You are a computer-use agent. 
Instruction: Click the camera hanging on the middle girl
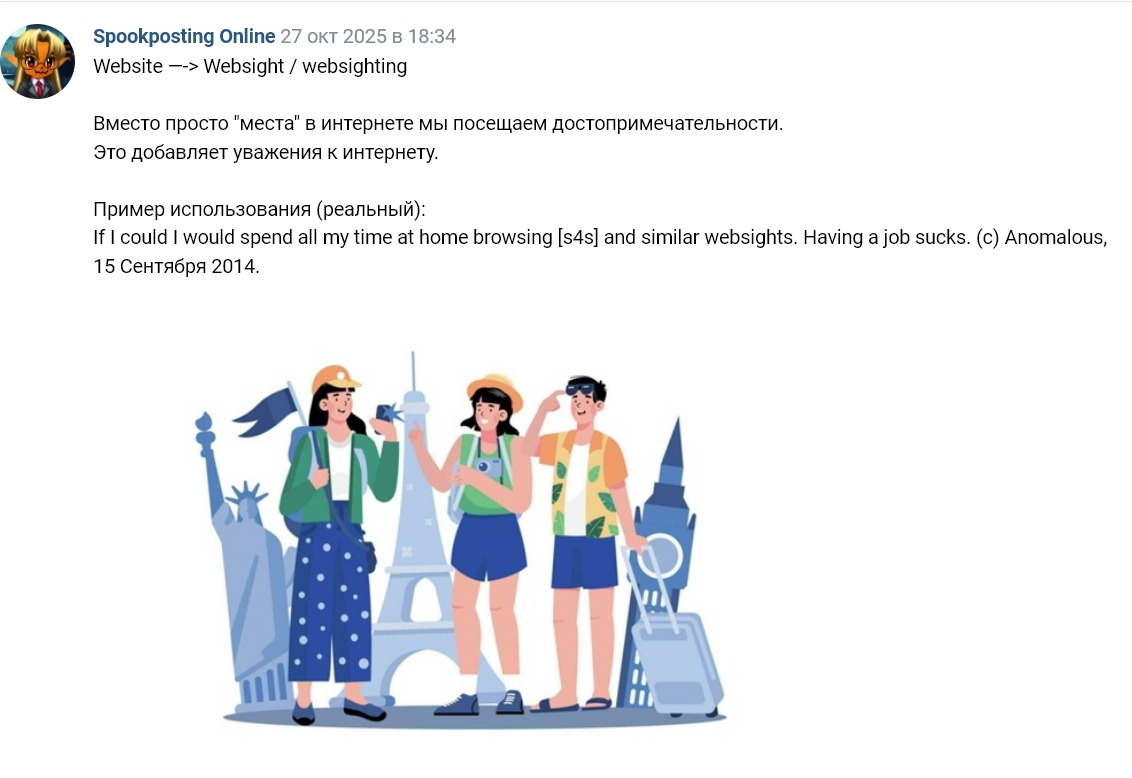(488, 468)
